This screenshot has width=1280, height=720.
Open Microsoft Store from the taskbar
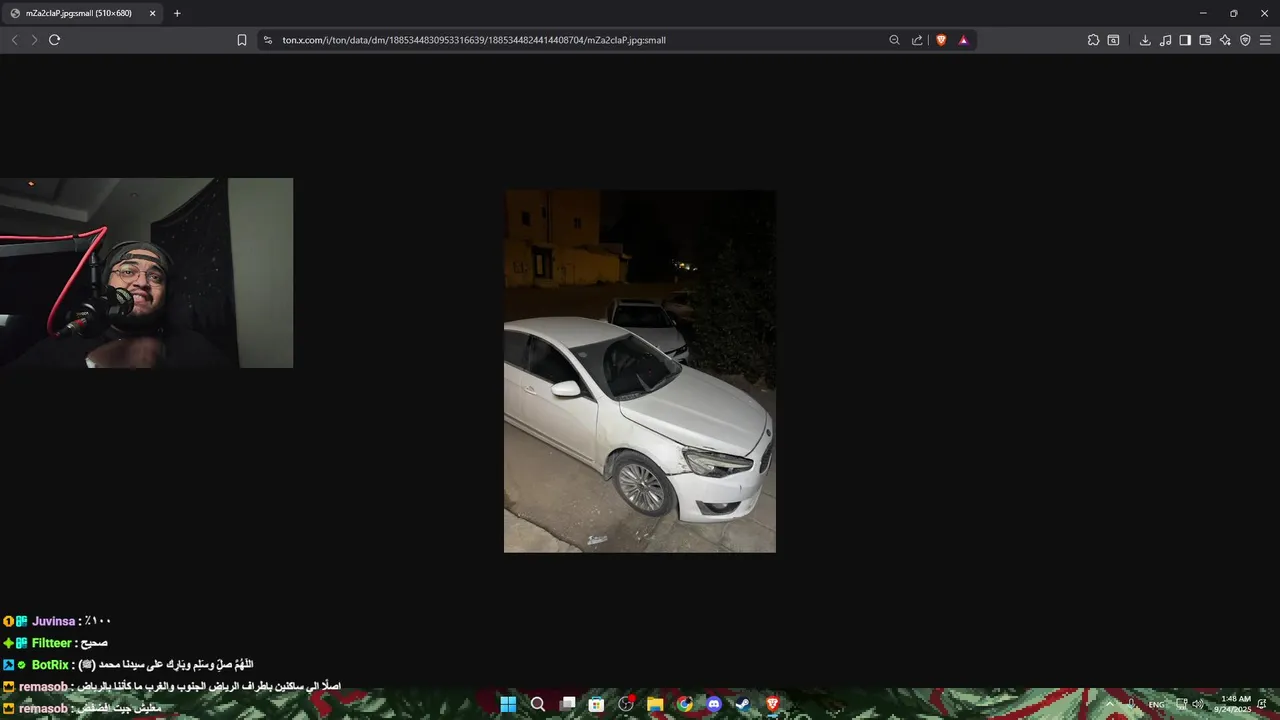(x=596, y=704)
